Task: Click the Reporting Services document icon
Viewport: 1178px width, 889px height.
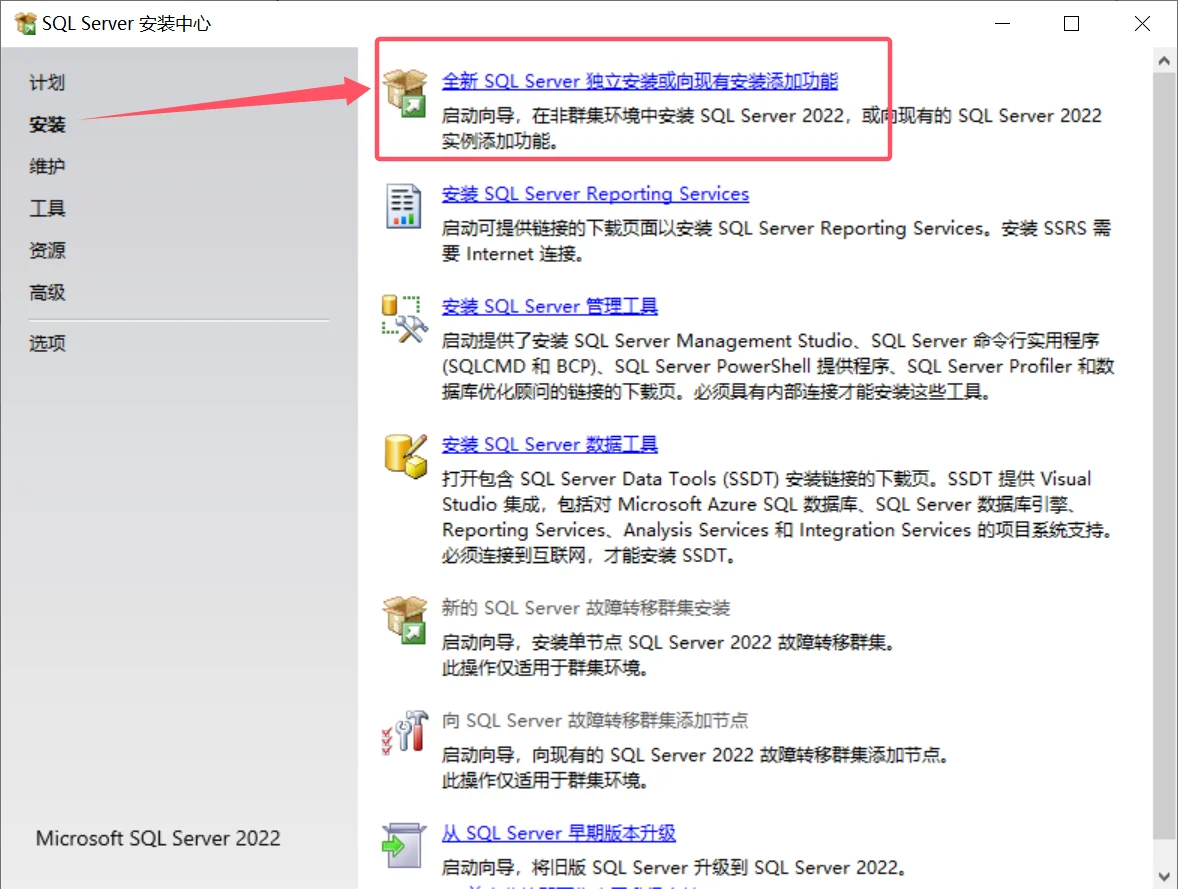Action: tap(404, 200)
